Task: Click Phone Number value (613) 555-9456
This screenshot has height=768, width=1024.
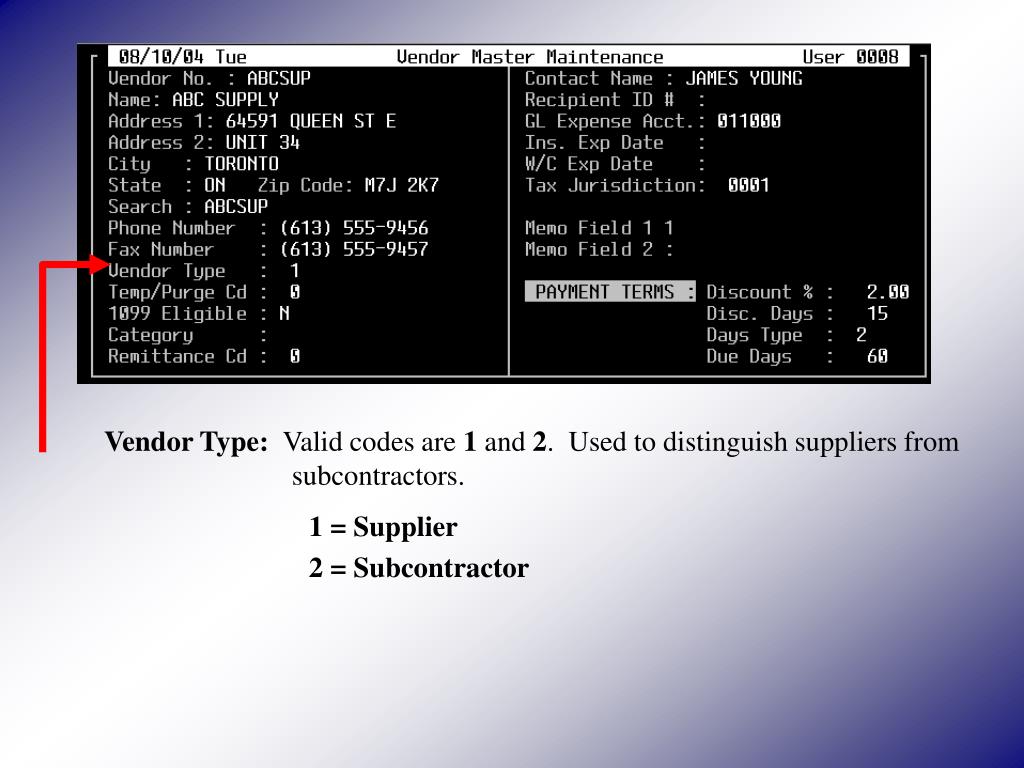Action: (353, 228)
